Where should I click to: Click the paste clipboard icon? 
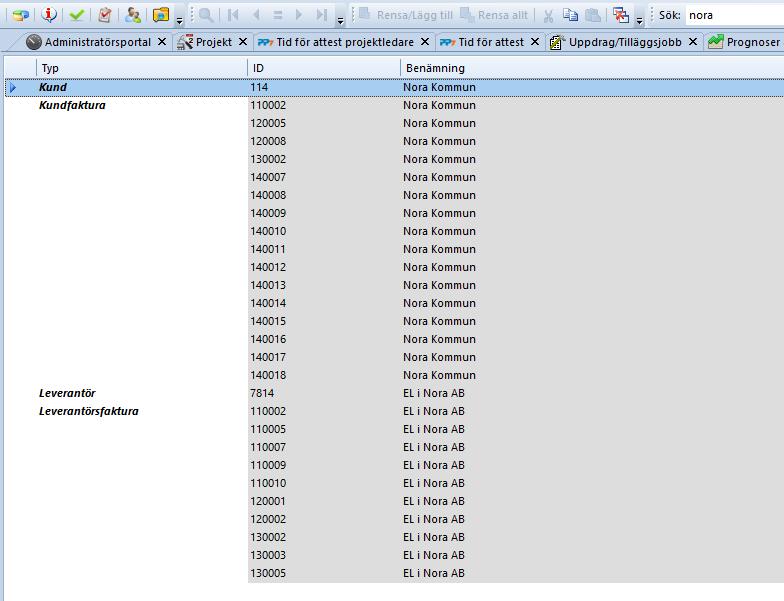pyautogui.click(x=593, y=15)
